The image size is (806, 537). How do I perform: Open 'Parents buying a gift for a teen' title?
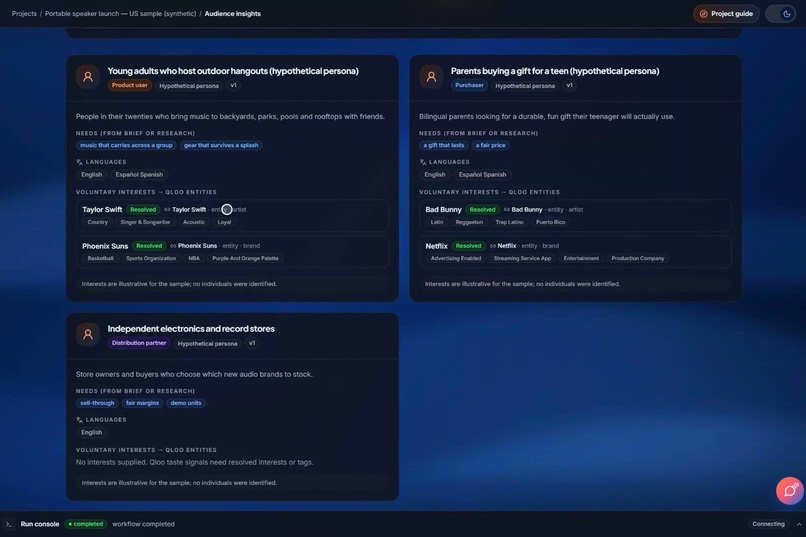tap(555, 71)
